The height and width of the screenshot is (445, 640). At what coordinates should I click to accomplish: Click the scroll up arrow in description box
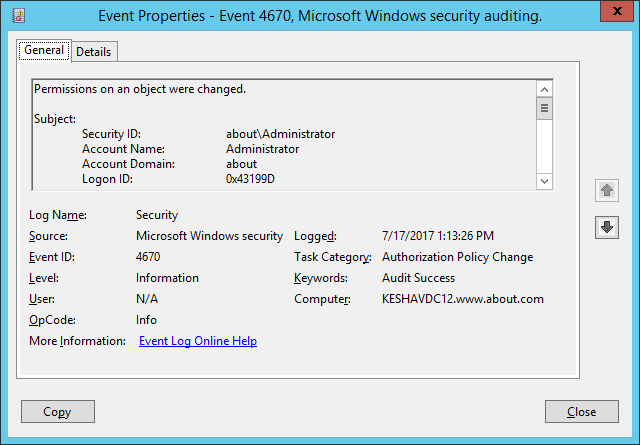tap(544, 89)
